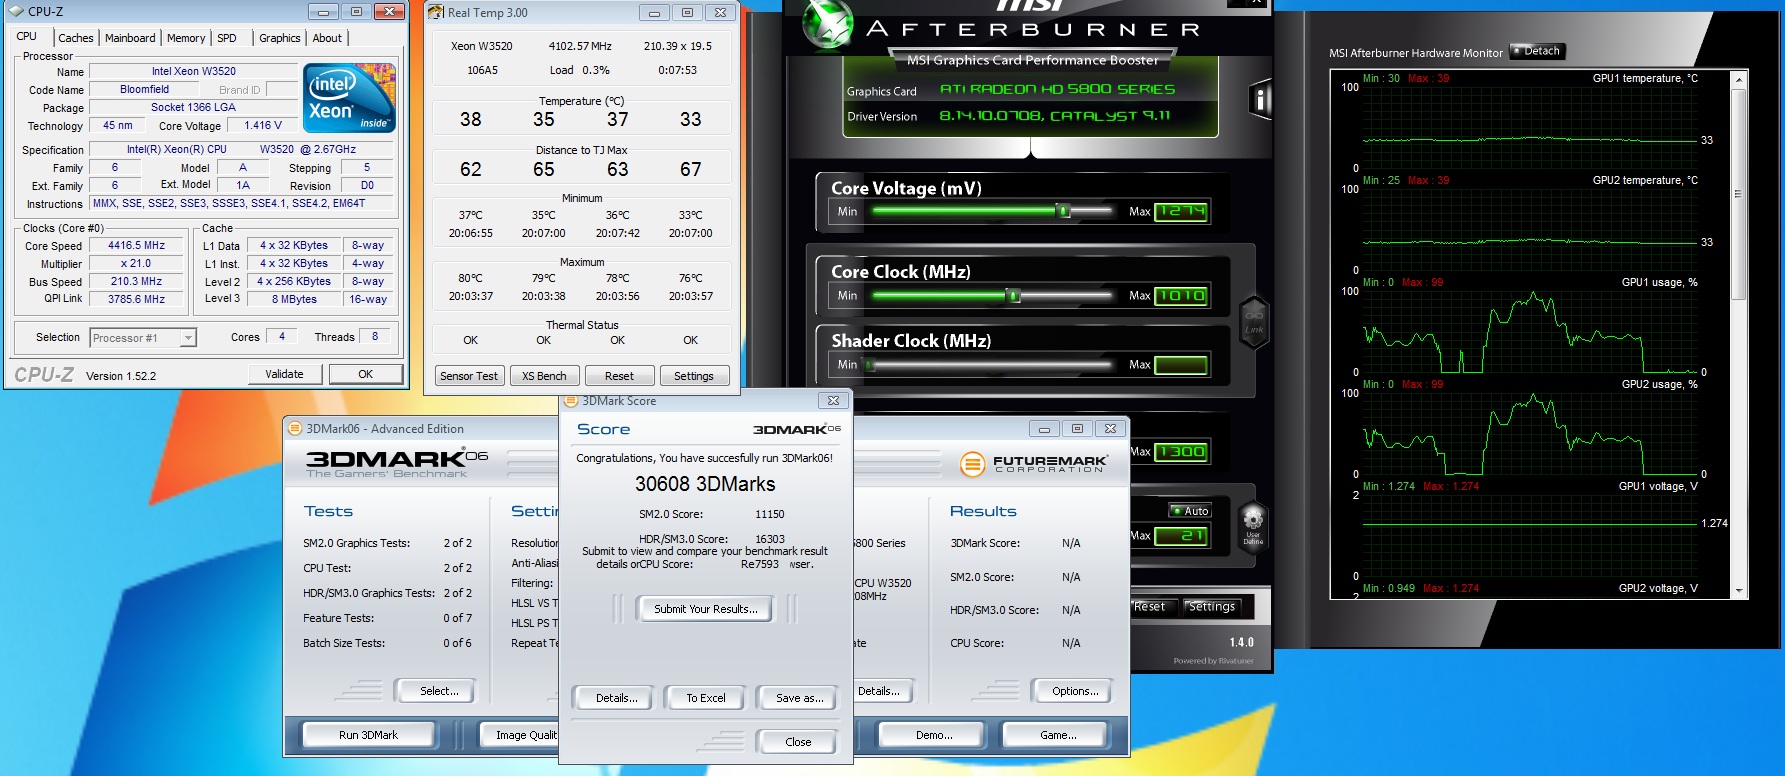Click the Futuremark Corporation orange logo
Viewport: 1785px width, 776px height.
click(972, 464)
